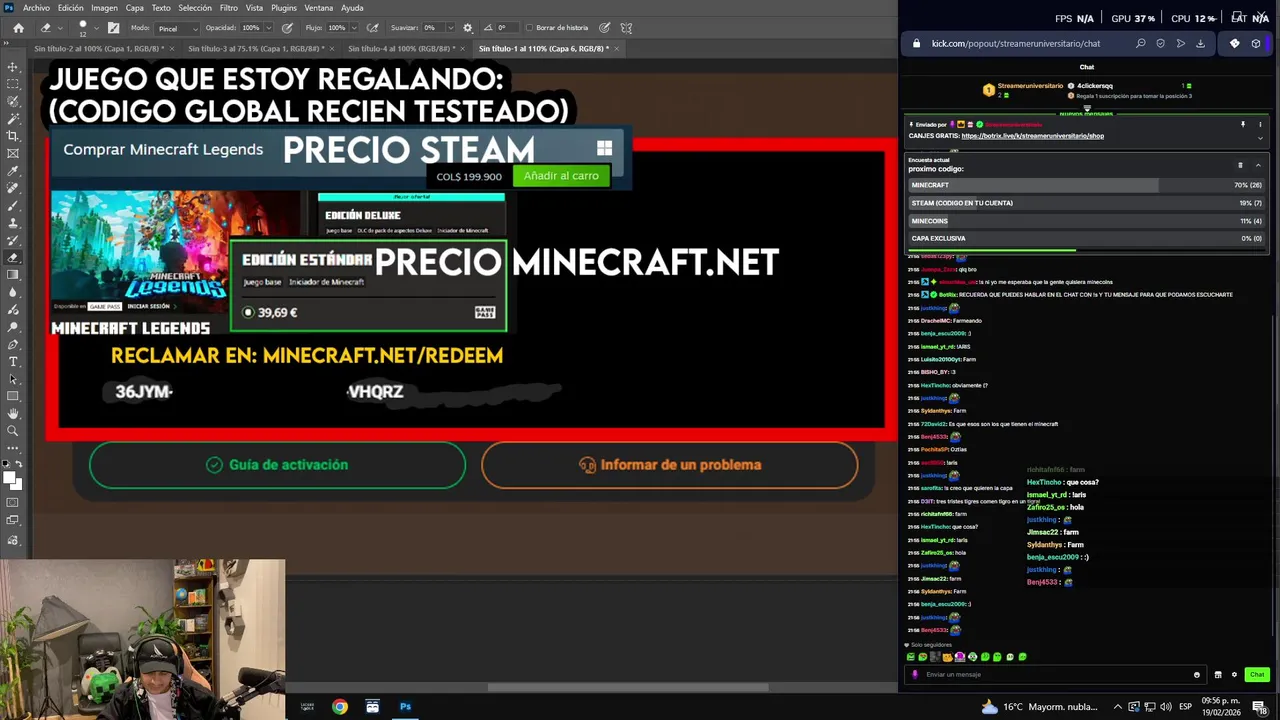The width and height of the screenshot is (1280, 720).
Task: Open the Filtro menu
Action: click(x=229, y=8)
